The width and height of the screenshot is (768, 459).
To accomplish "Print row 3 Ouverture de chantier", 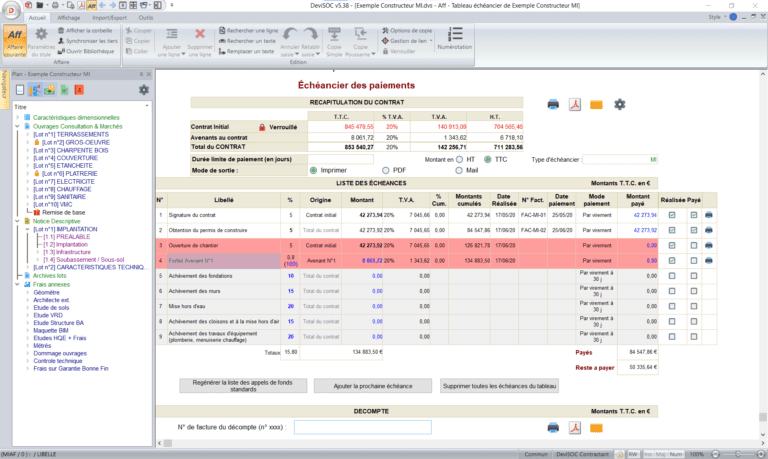I will tap(708, 245).
